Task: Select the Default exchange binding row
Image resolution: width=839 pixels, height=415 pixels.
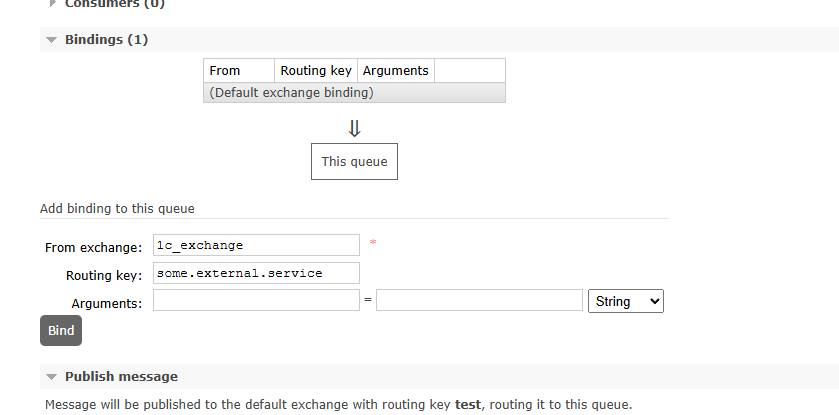Action: [354, 93]
